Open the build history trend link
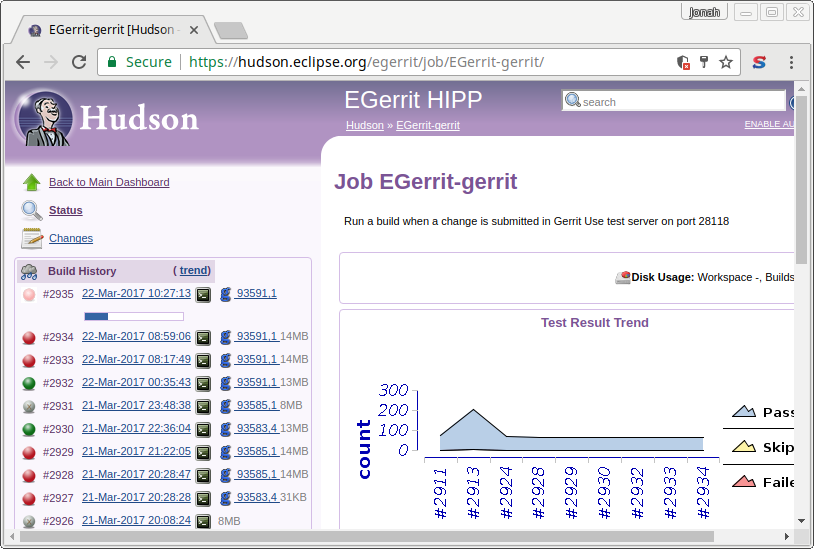This screenshot has height=549, width=814. (x=194, y=270)
